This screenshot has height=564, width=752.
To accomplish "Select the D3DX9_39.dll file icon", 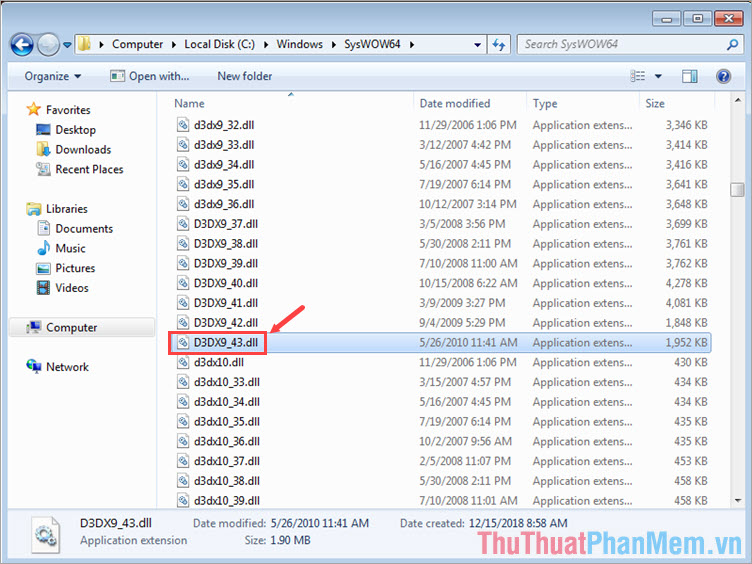I will pyautogui.click(x=183, y=263).
